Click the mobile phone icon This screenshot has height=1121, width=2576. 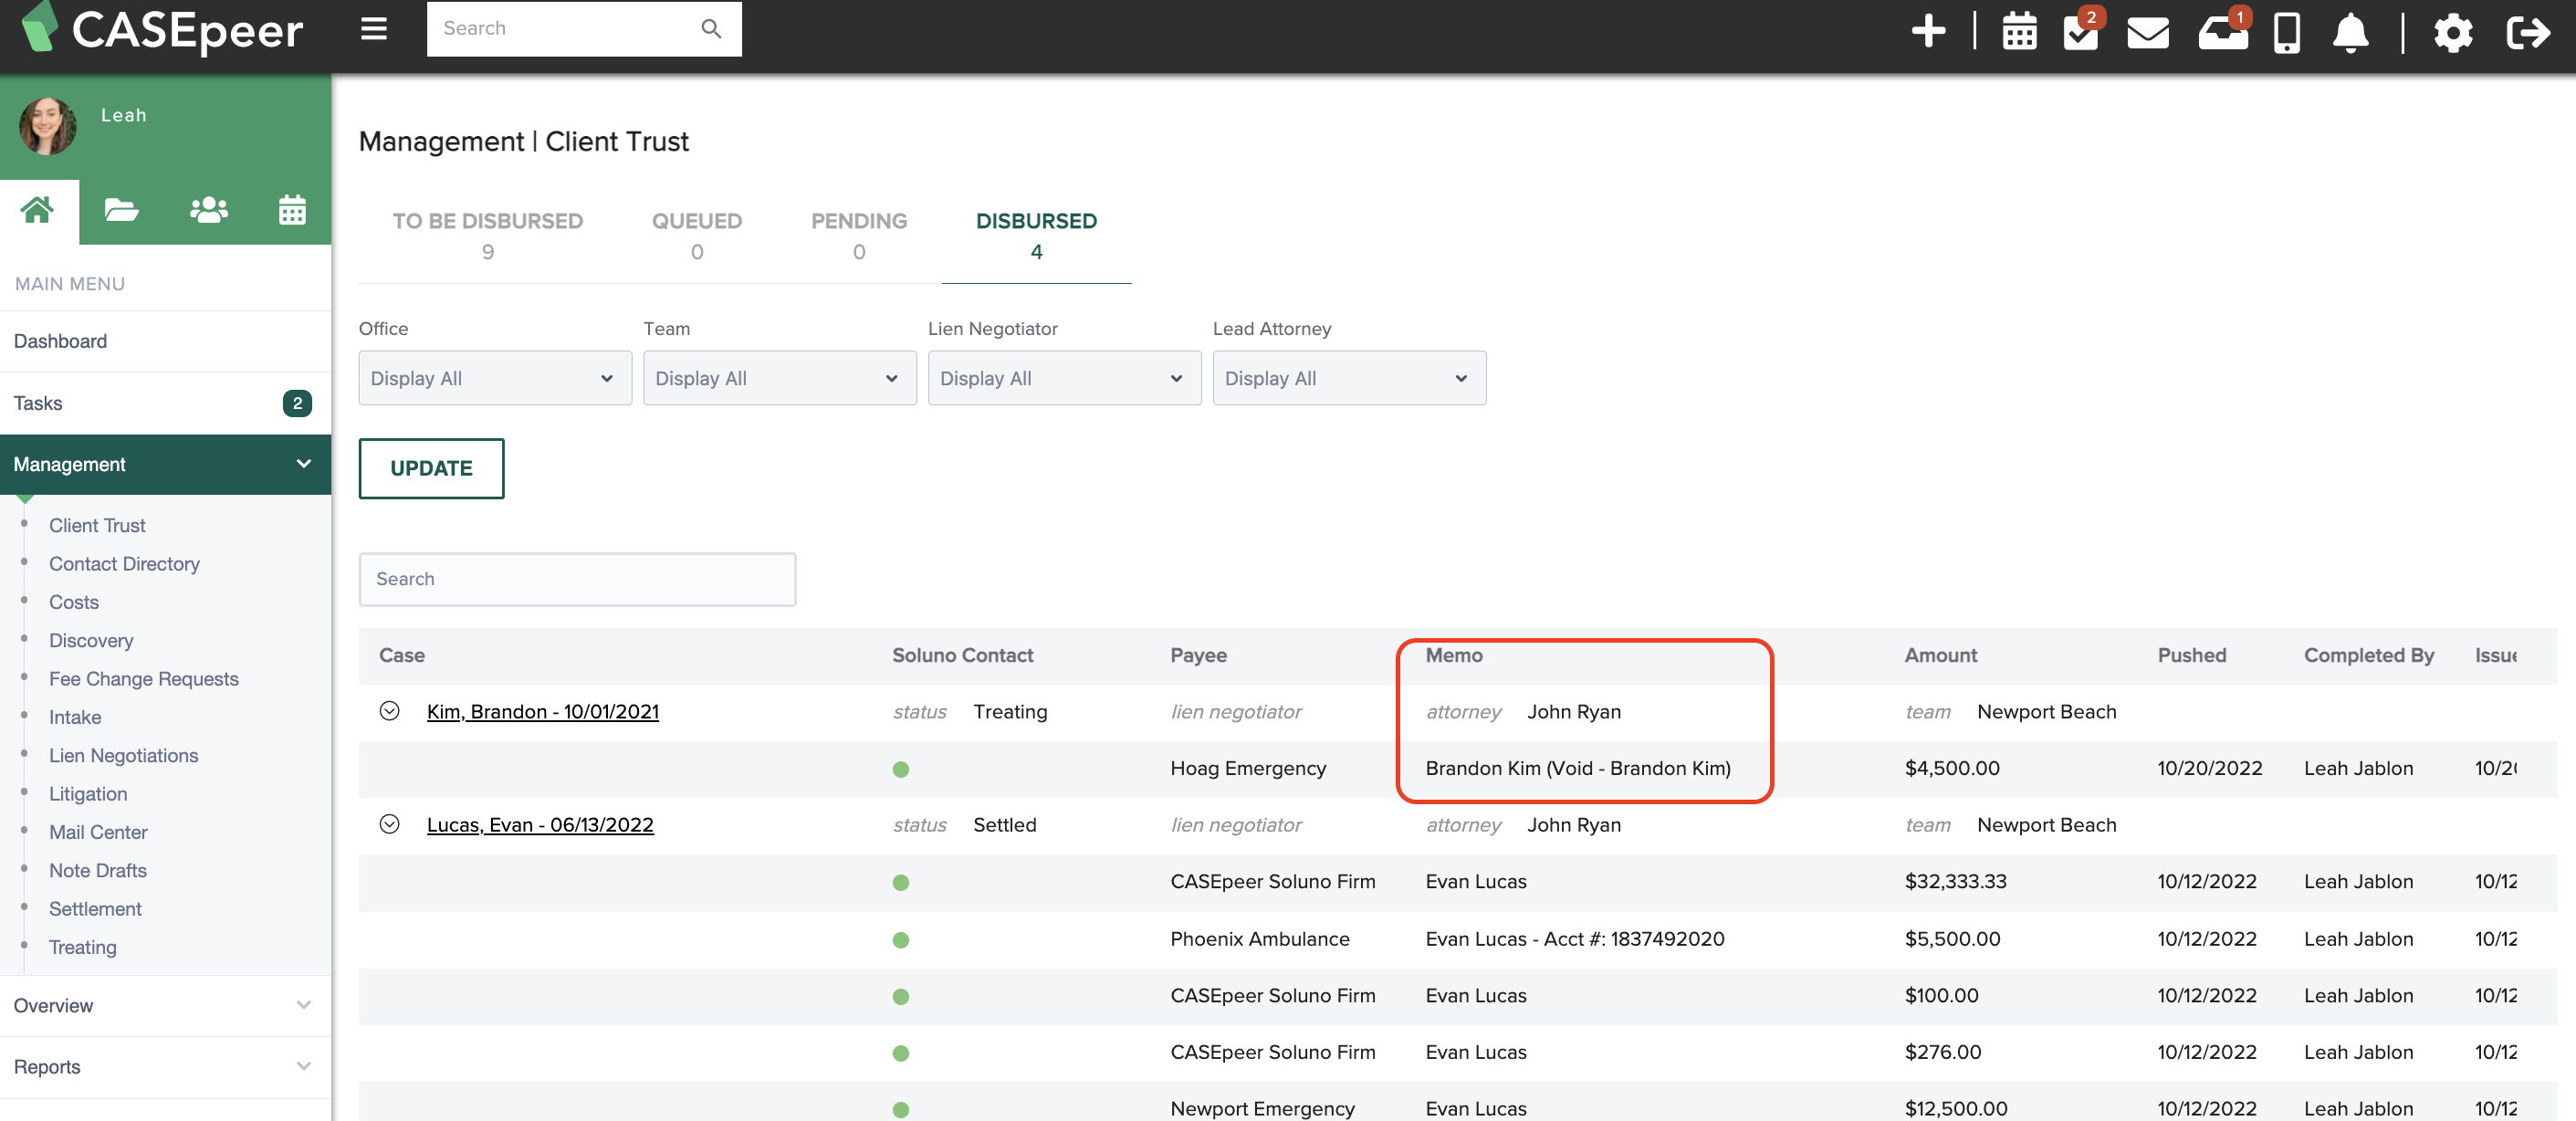coord(2286,32)
